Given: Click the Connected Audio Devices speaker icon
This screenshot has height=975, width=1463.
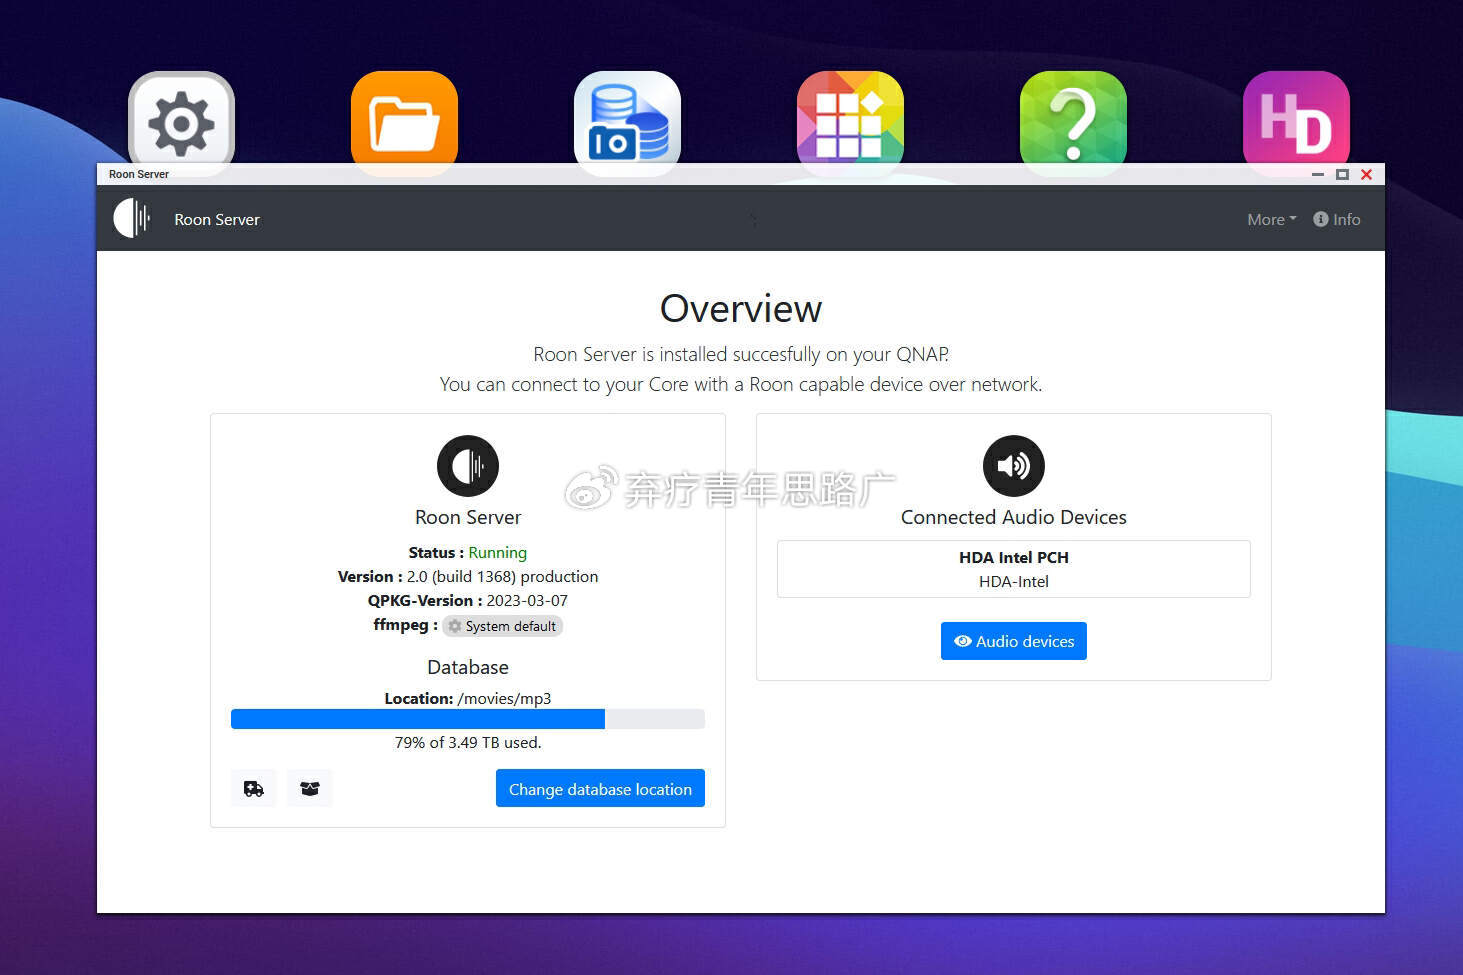Looking at the screenshot, I should point(1013,466).
